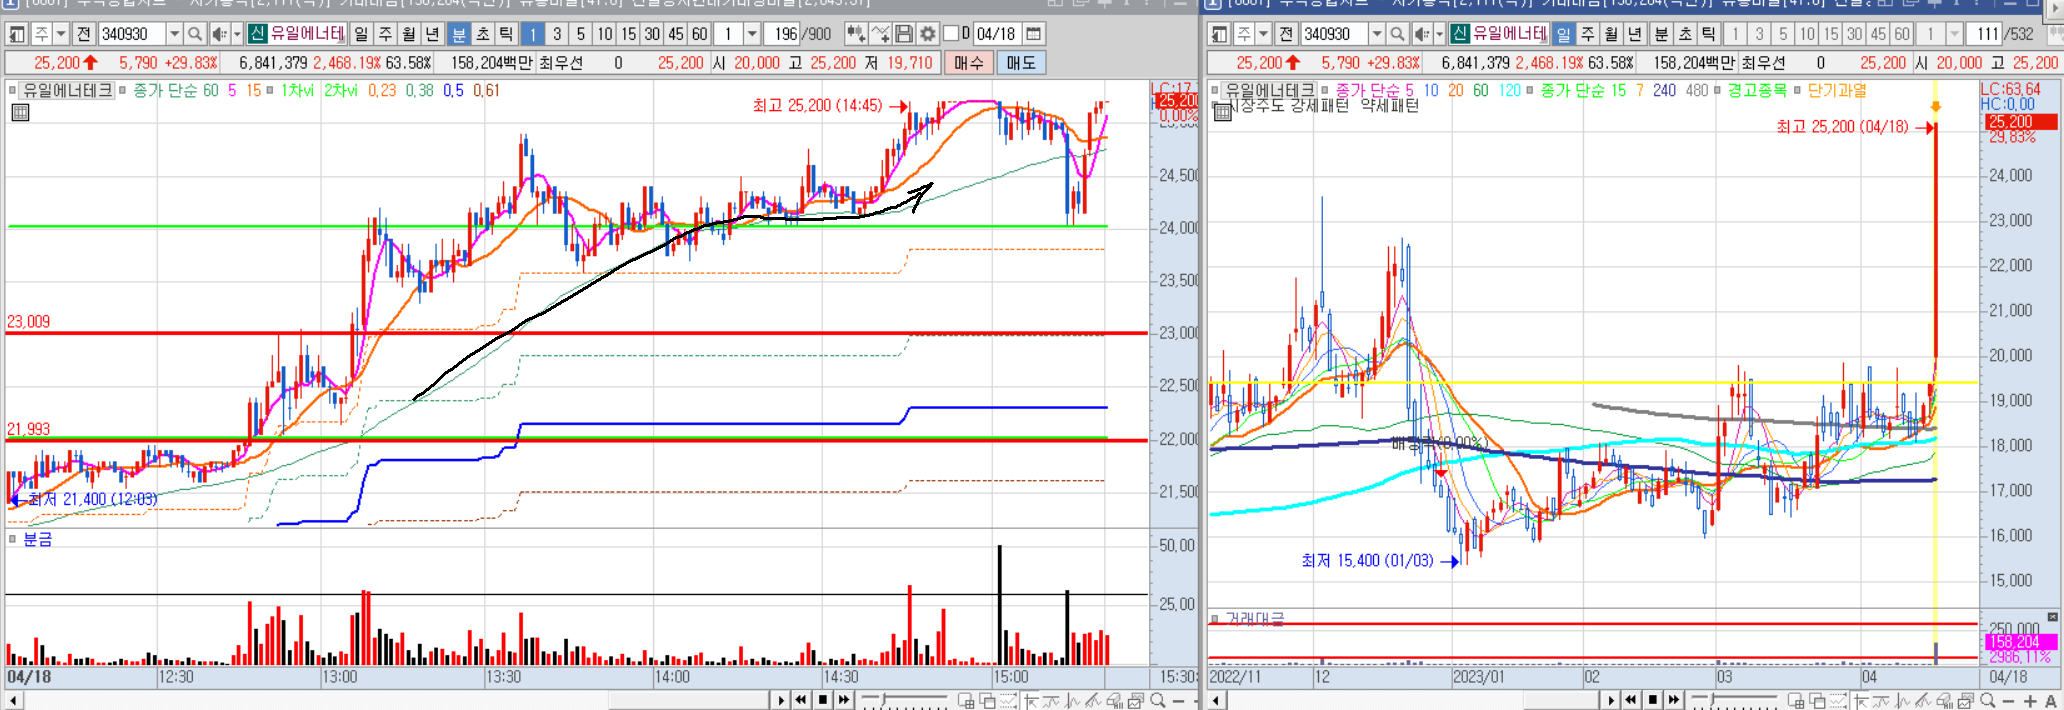Click the fast-forward button, left chart bottom
2064x710 pixels.
point(844,700)
